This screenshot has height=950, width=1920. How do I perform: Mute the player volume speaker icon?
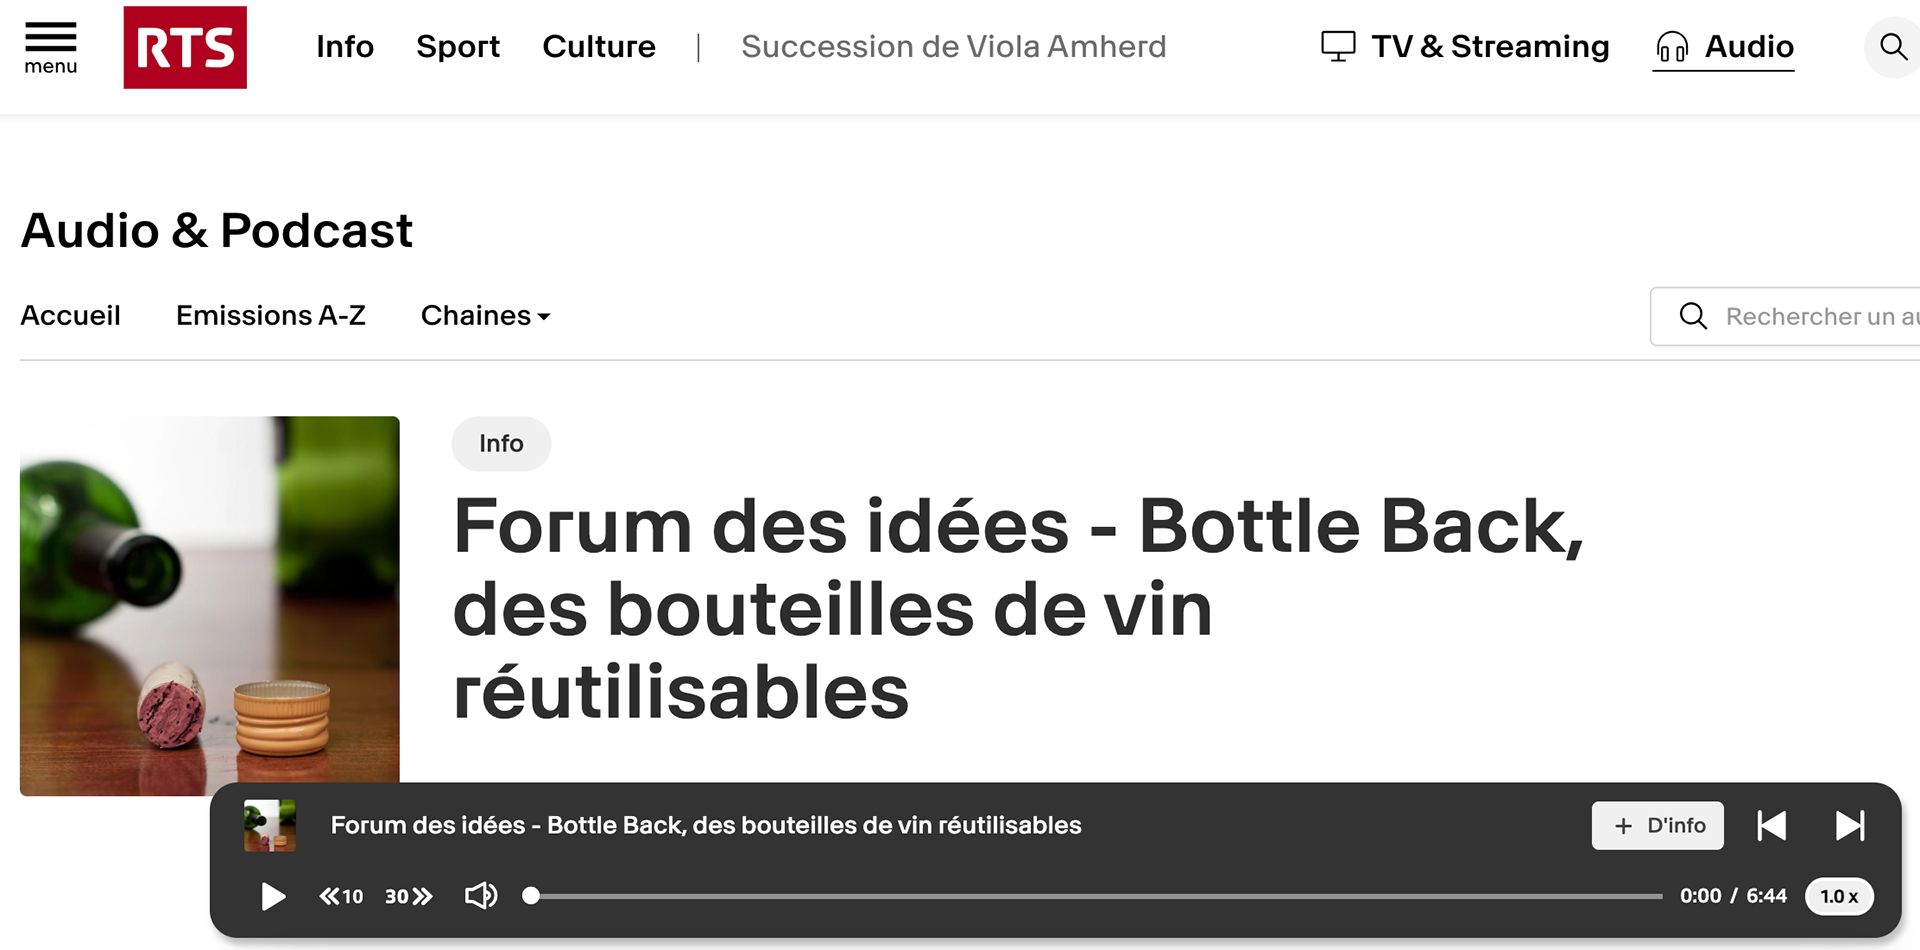point(481,896)
